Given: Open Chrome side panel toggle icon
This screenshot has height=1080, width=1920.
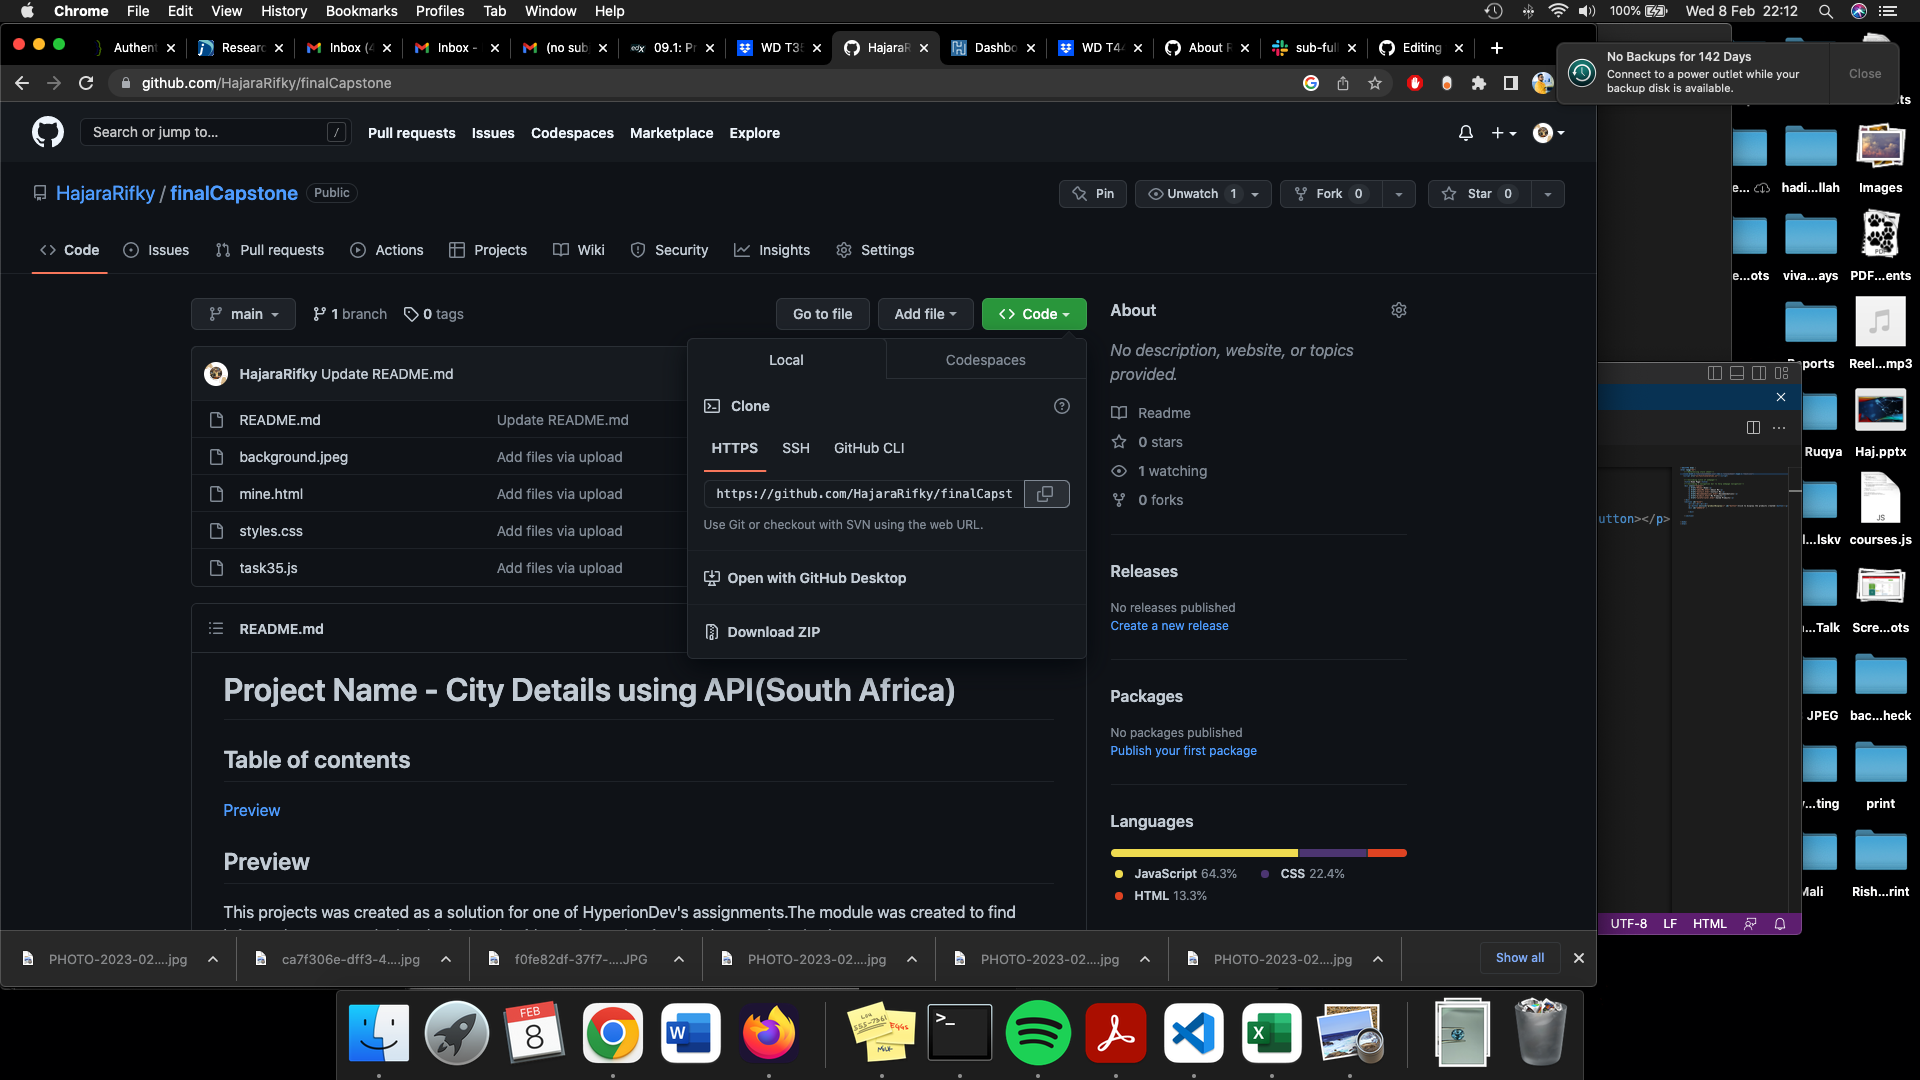Looking at the screenshot, I should [x=1510, y=83].
